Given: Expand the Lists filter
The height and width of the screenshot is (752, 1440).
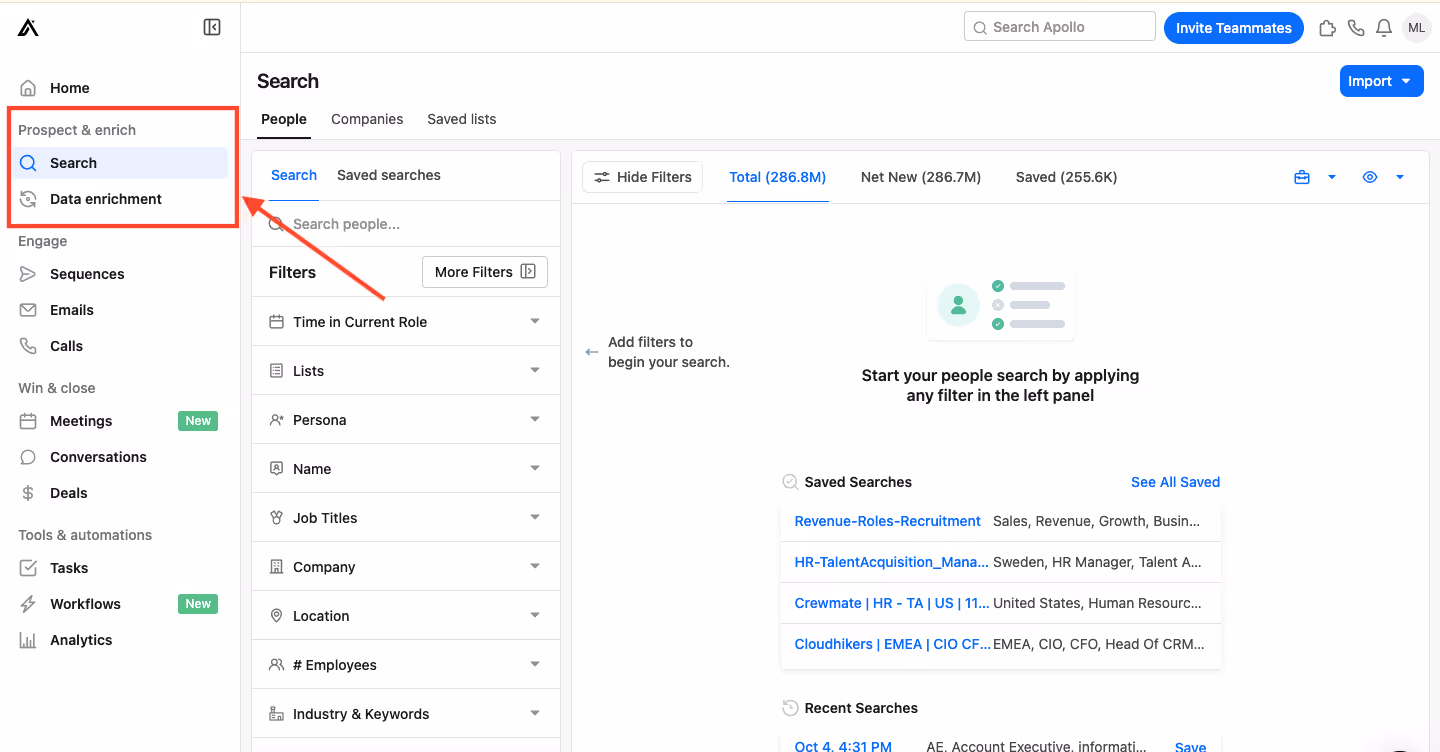Looking at the screenshot, I should point(406,371).
